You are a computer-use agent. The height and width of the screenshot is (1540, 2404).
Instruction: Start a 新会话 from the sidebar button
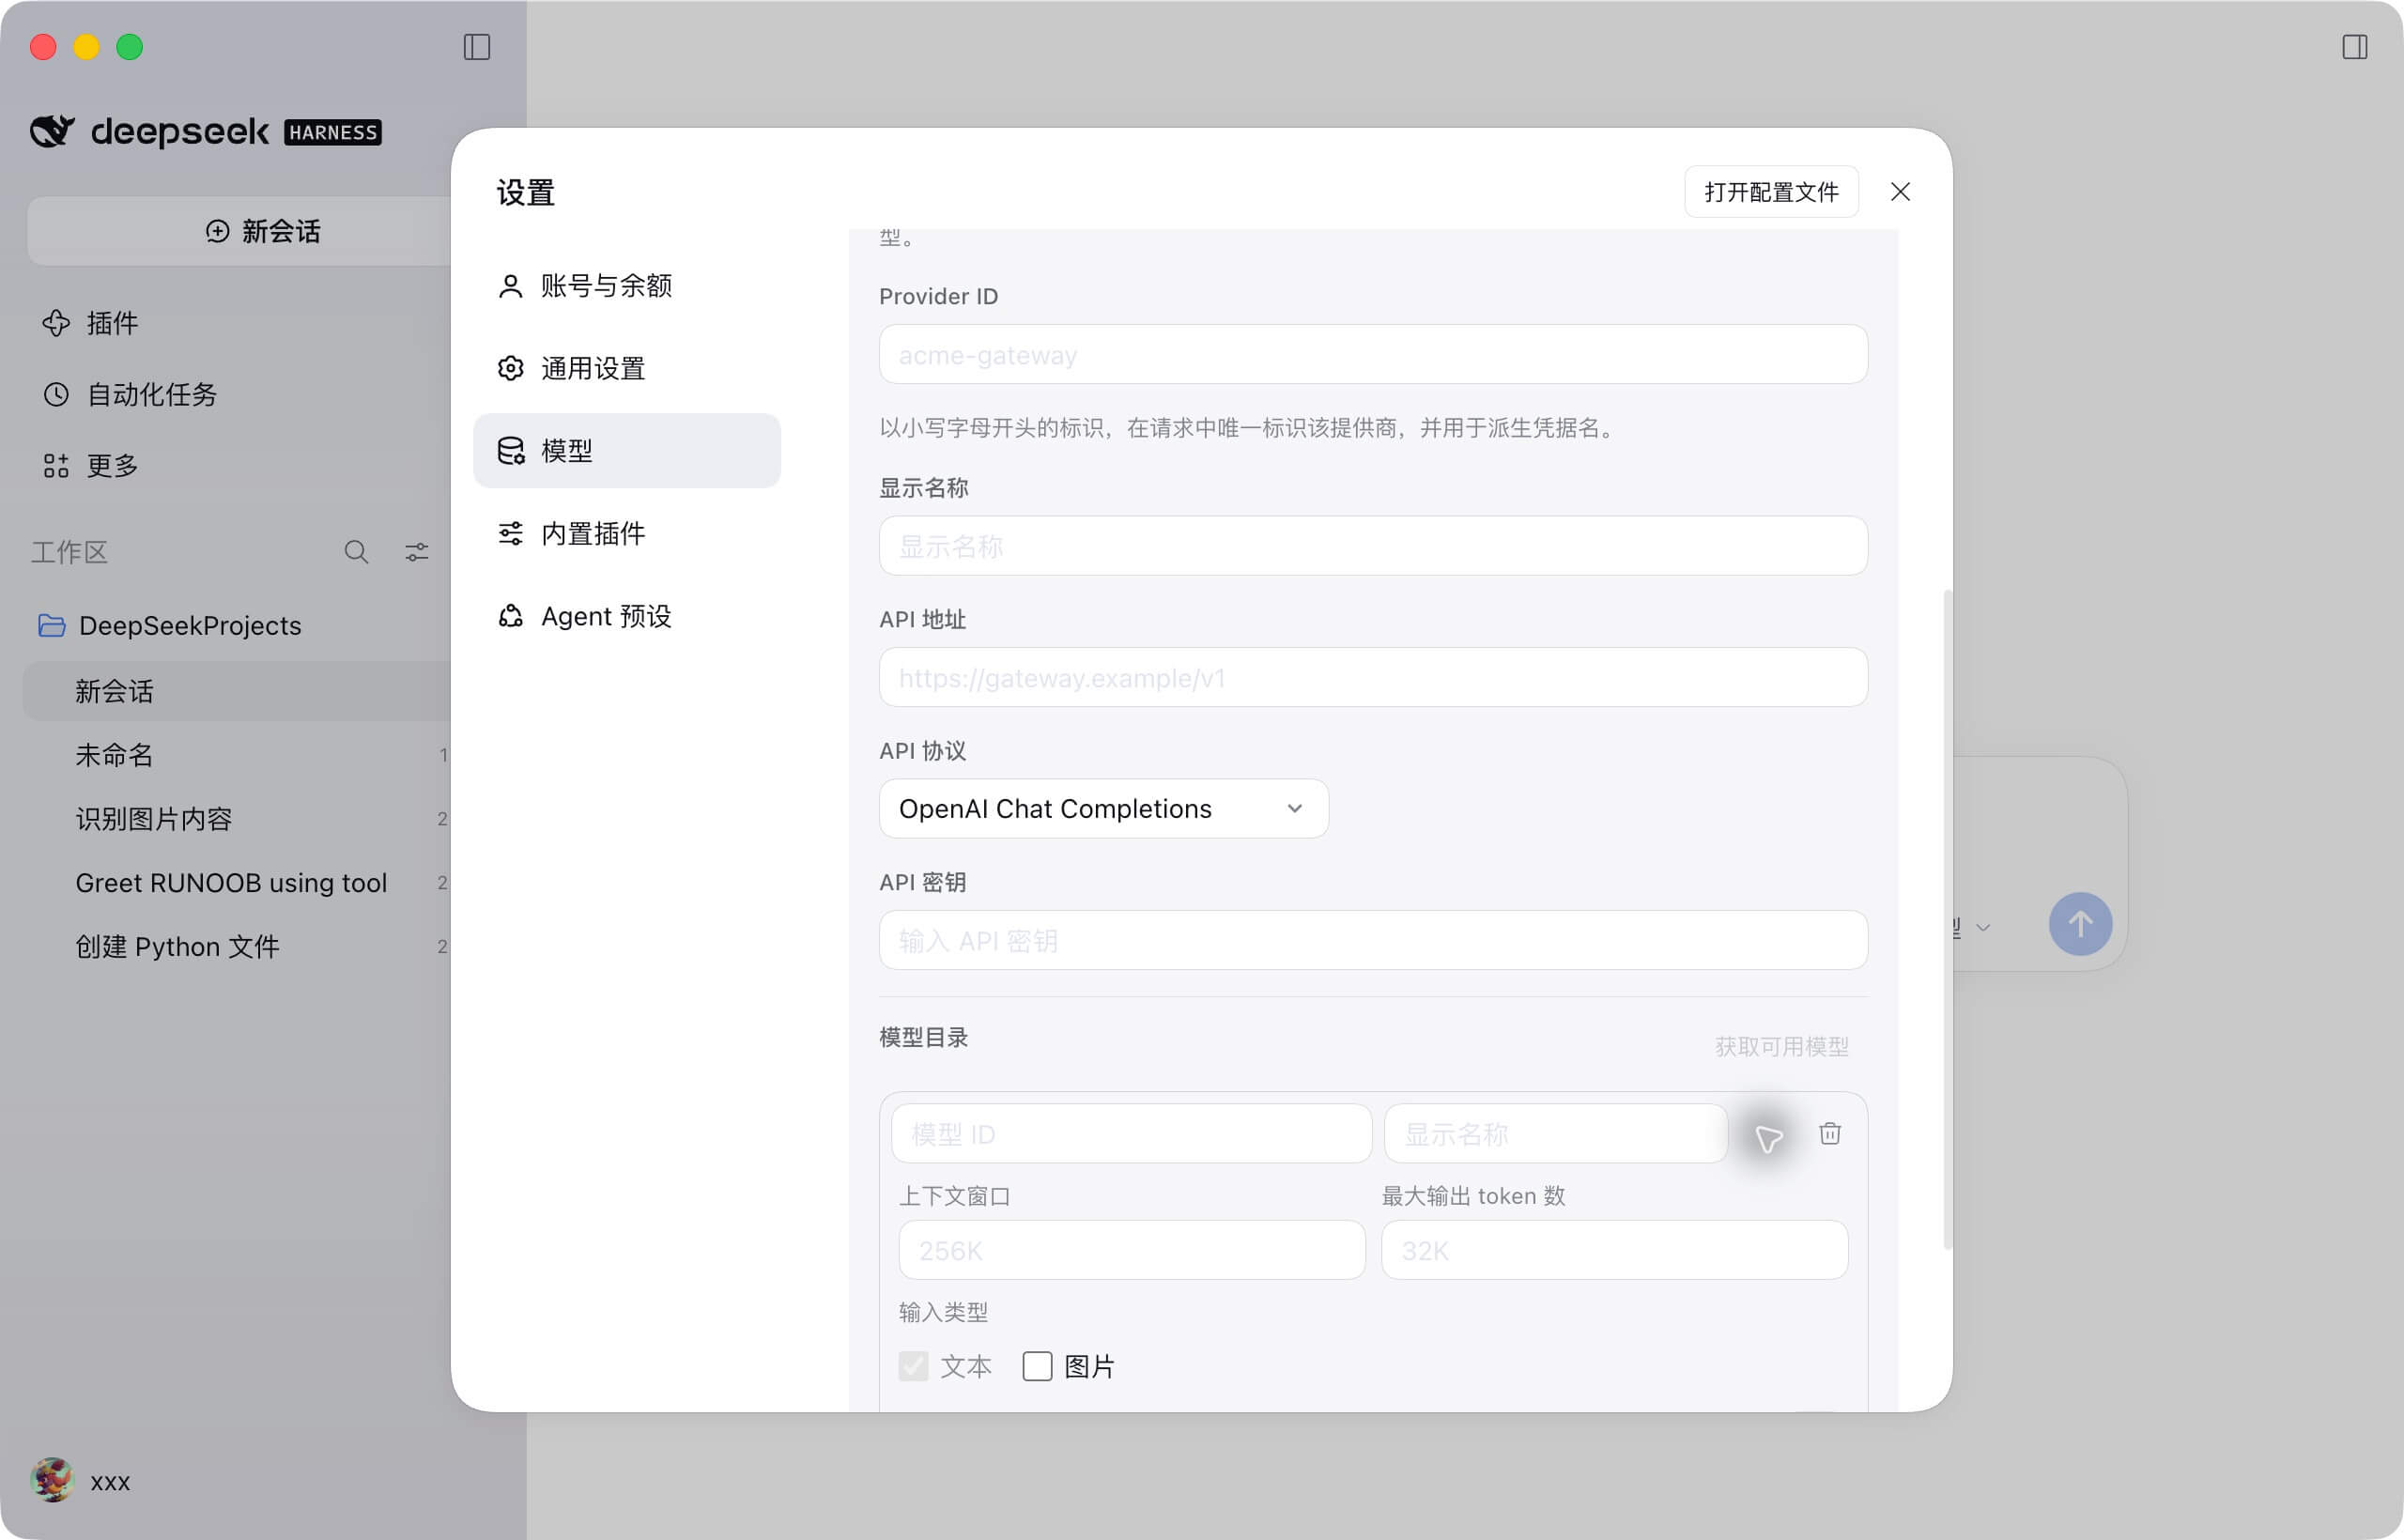[262, 231]
